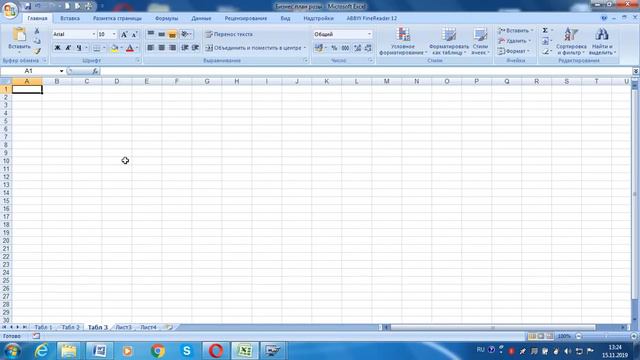Click the fx insert function button
The image size is (640, 360).
(x=95, y=71)
